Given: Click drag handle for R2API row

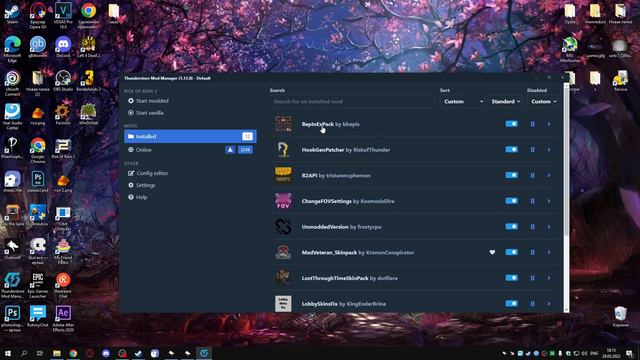Looking at the screenshot, I should click(x=533, y=176).
